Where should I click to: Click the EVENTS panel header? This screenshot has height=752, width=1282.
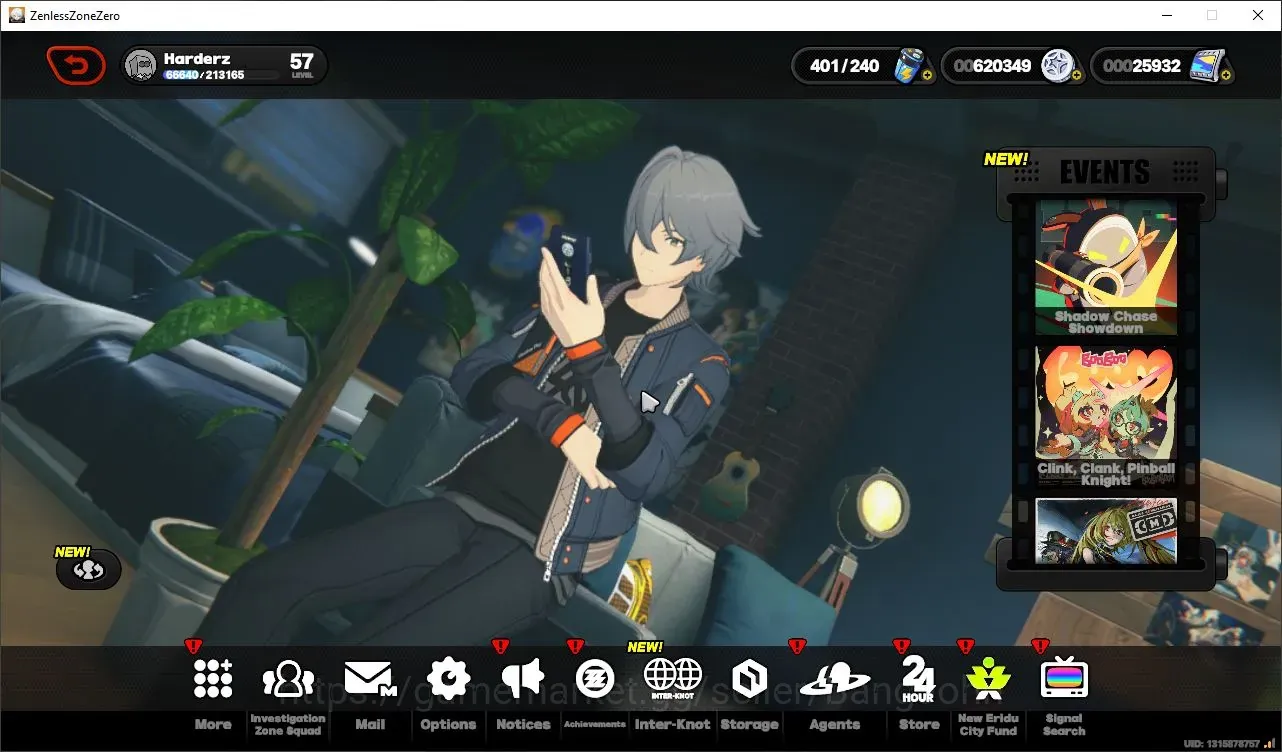pyautogui.click(x=1105, y=172)
